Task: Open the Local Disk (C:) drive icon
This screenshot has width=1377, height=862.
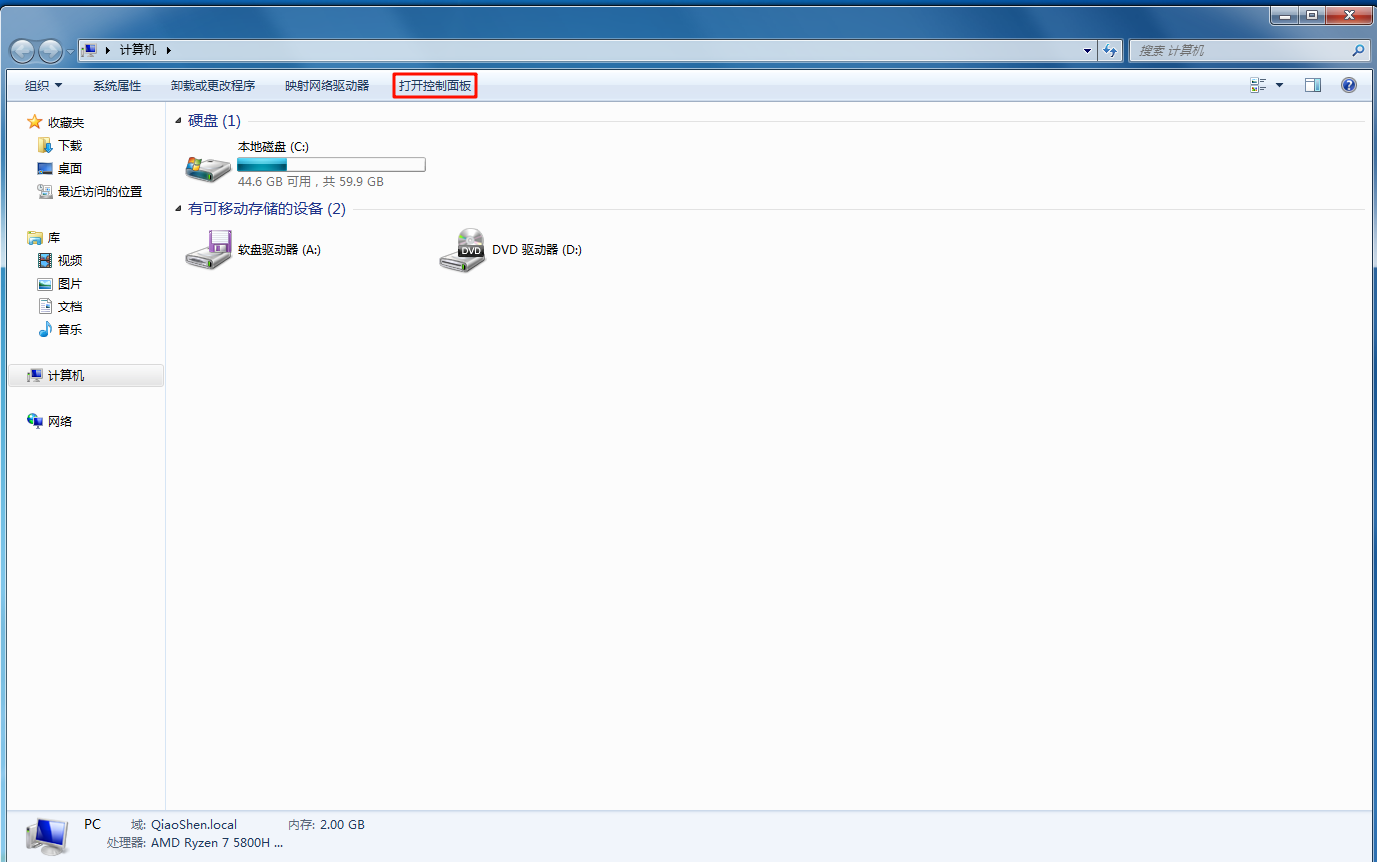Action: [208, 166]
